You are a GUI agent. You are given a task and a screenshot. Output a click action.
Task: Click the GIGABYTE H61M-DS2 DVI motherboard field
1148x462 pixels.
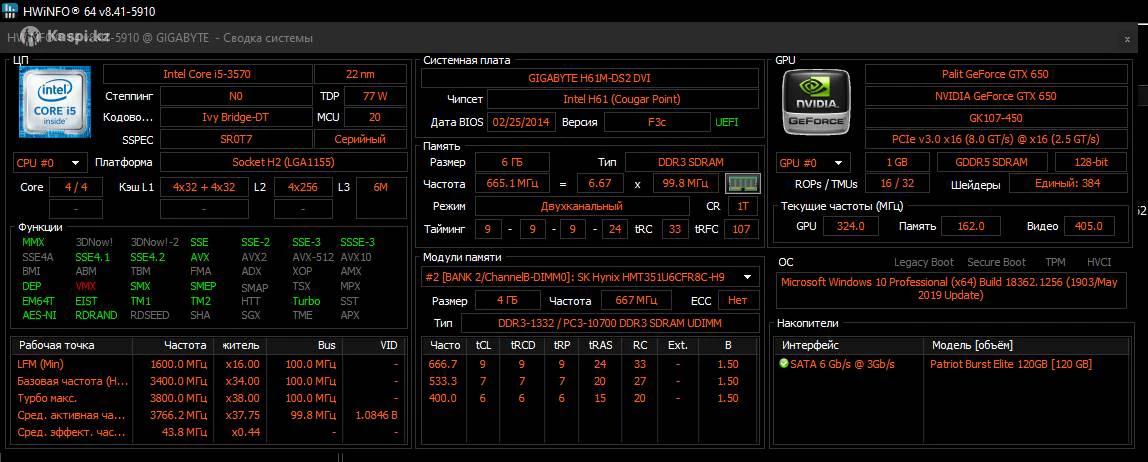pos(589,77)
